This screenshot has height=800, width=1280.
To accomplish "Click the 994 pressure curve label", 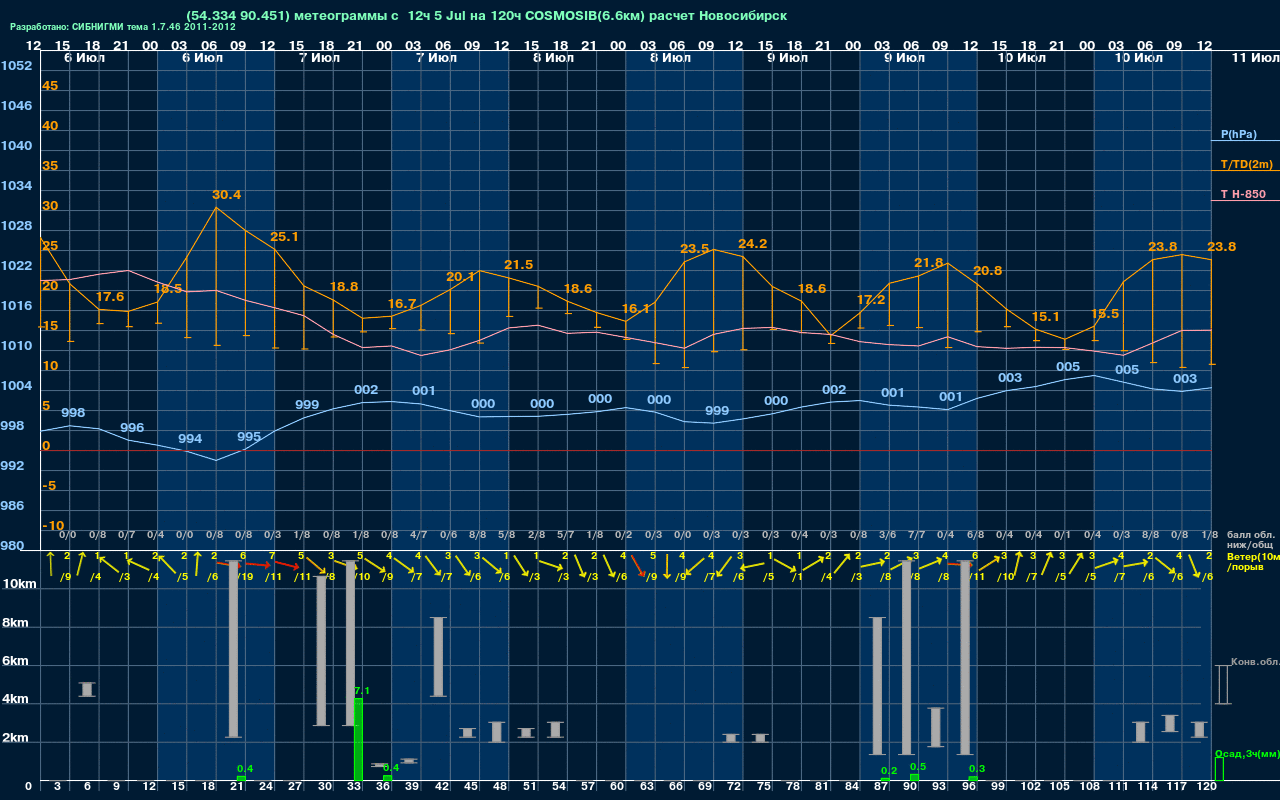I will tap(190, 439).
